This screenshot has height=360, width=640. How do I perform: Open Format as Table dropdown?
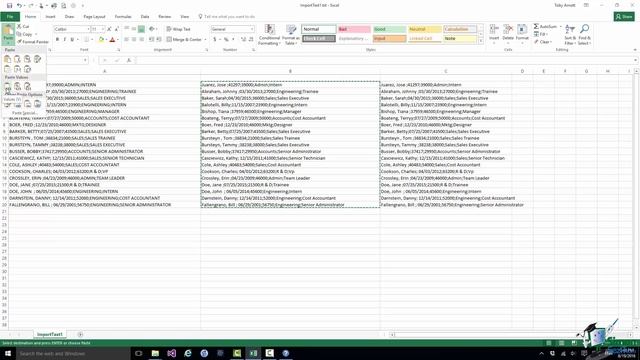[x=291, y=34]
